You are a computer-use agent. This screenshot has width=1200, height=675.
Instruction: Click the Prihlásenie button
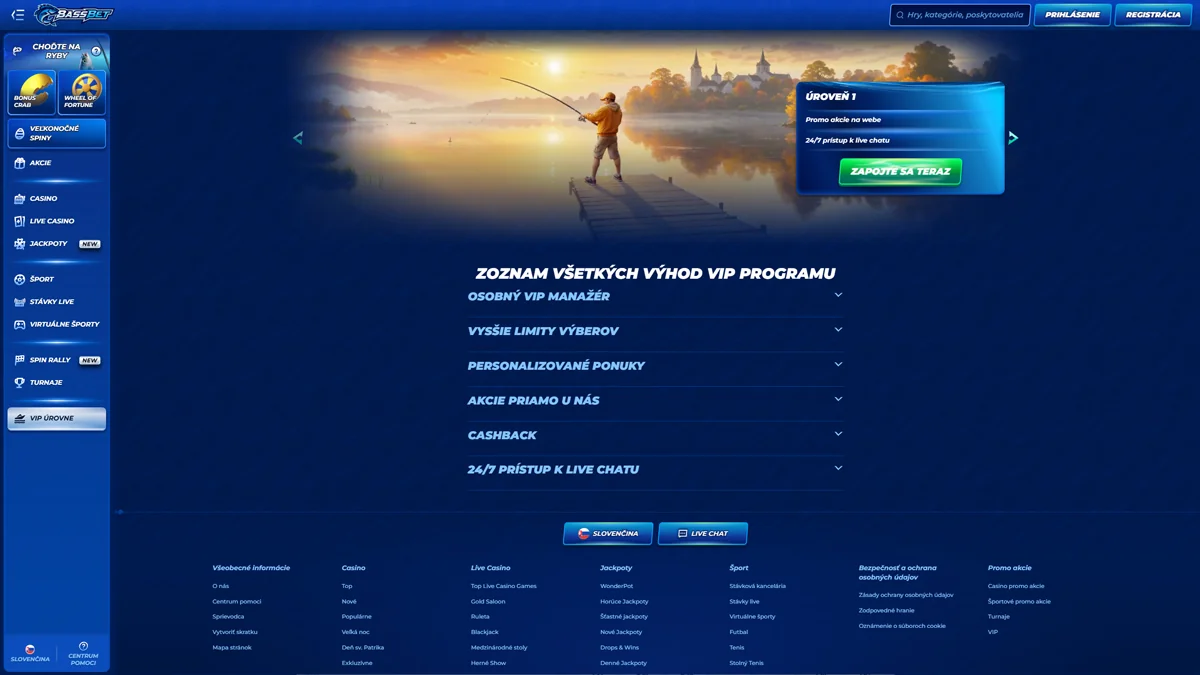(1072, 15)
